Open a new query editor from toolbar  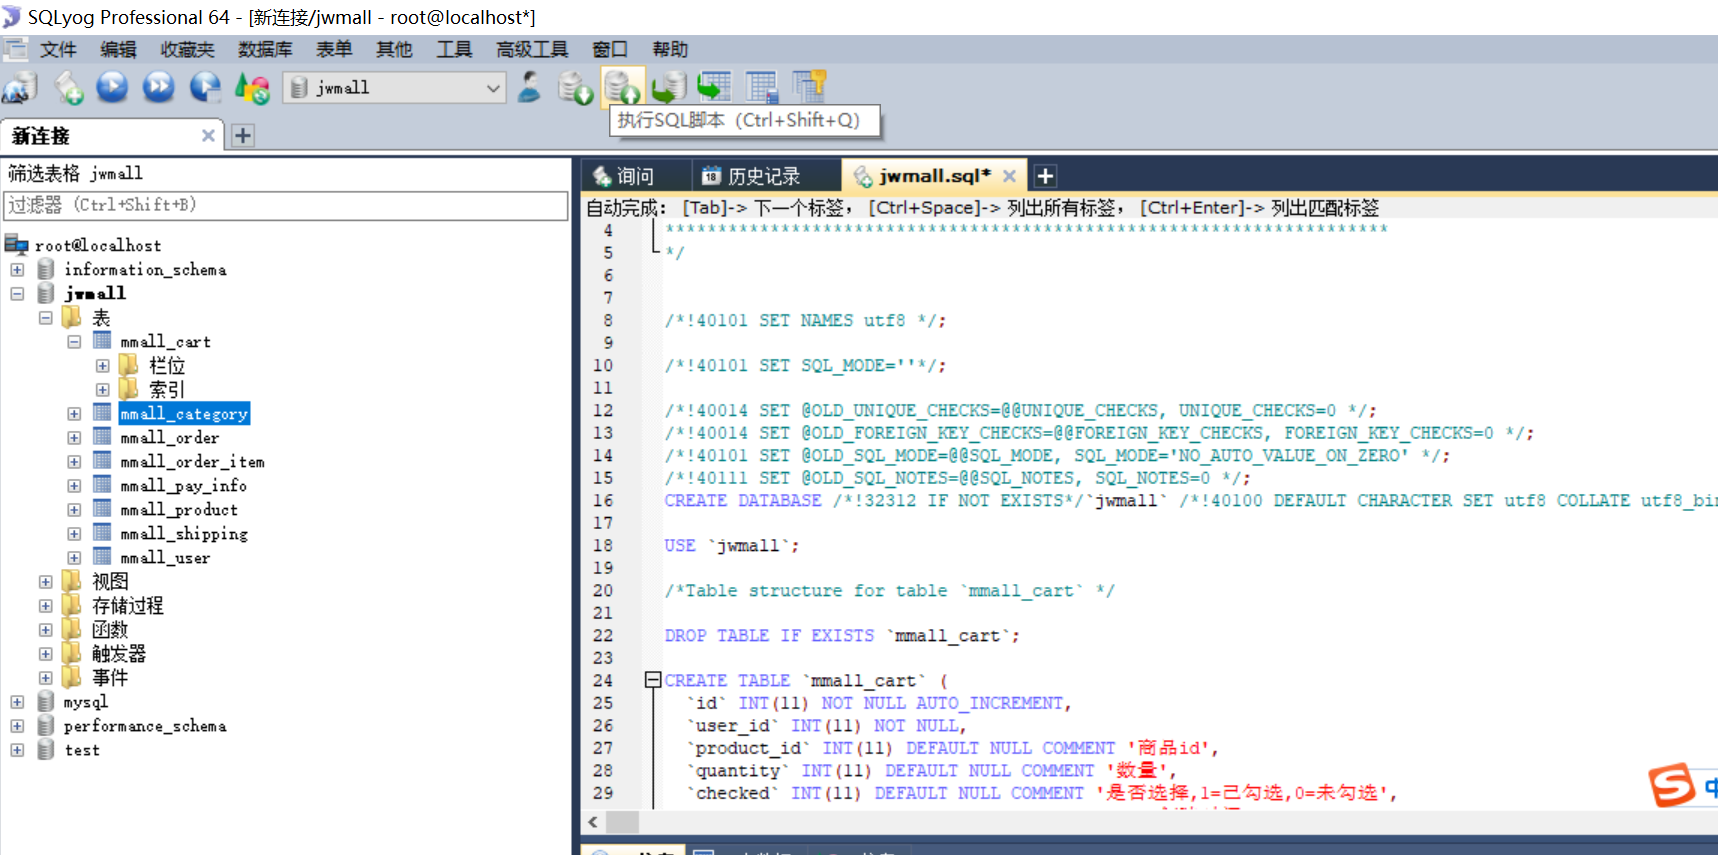[x=68, y=88]
